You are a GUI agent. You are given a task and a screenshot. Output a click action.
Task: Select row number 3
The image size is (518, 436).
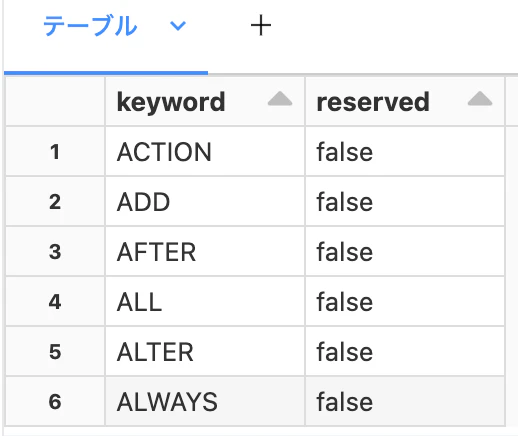click(55, 251)
